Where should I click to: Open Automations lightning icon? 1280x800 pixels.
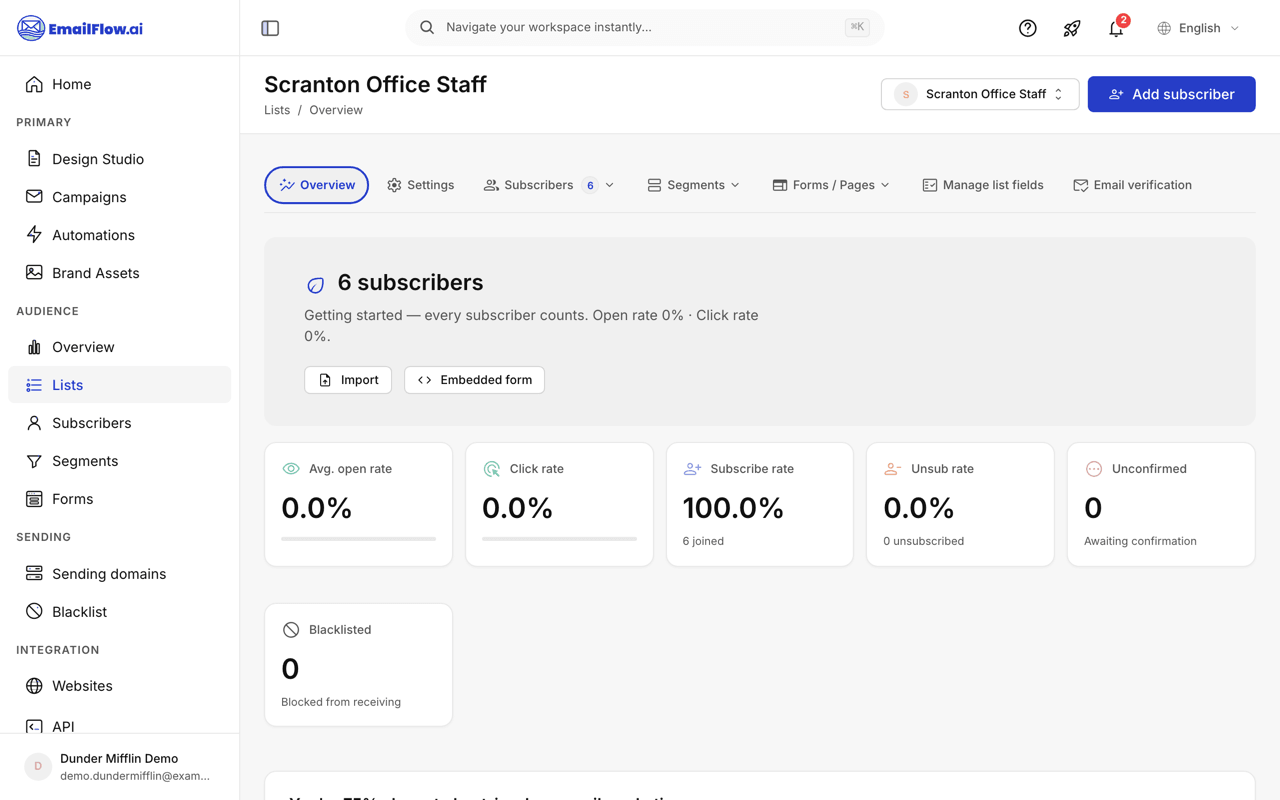click(x=34, y=235)
